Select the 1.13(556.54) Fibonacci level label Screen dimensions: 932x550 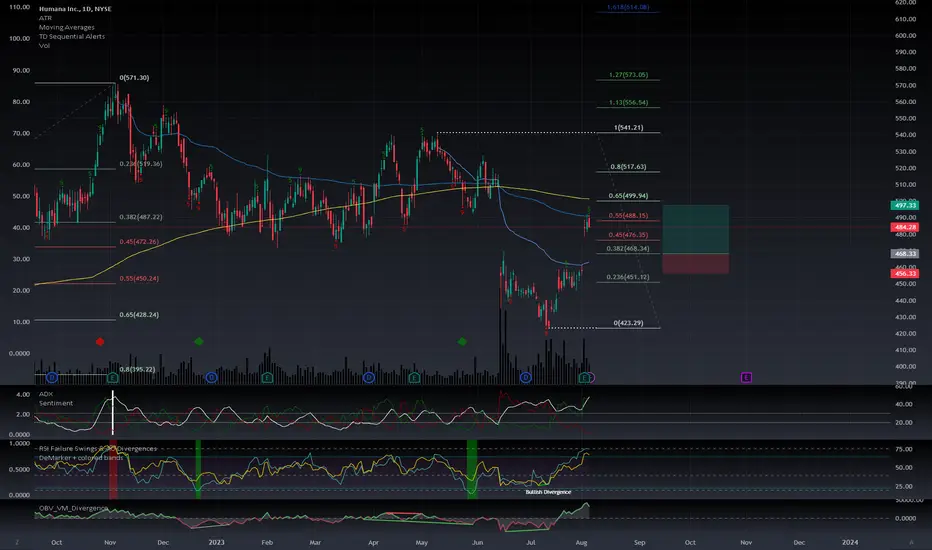pos(628,102)
